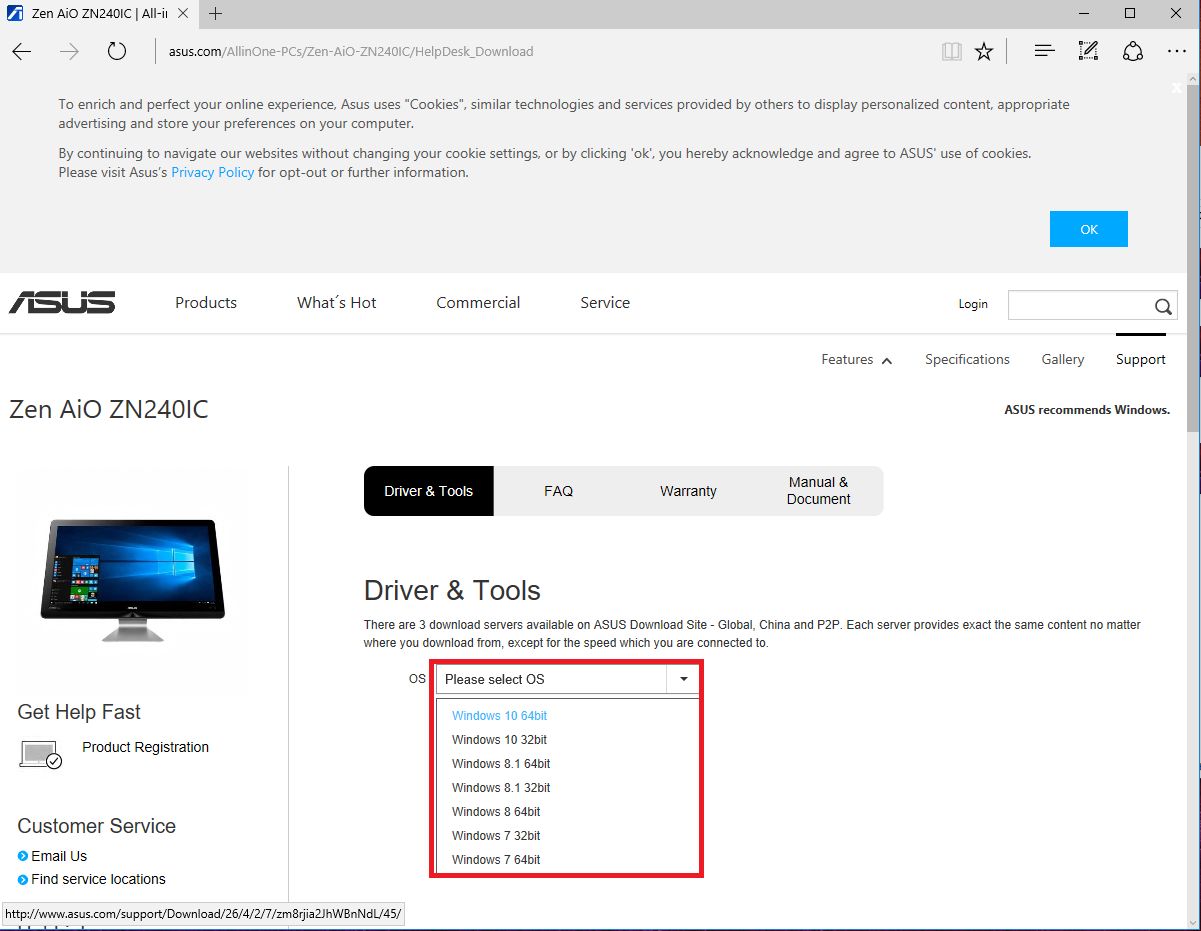Switch to the FAQ tab
This screenshot has height=931, width=1201.
(559, 491)
